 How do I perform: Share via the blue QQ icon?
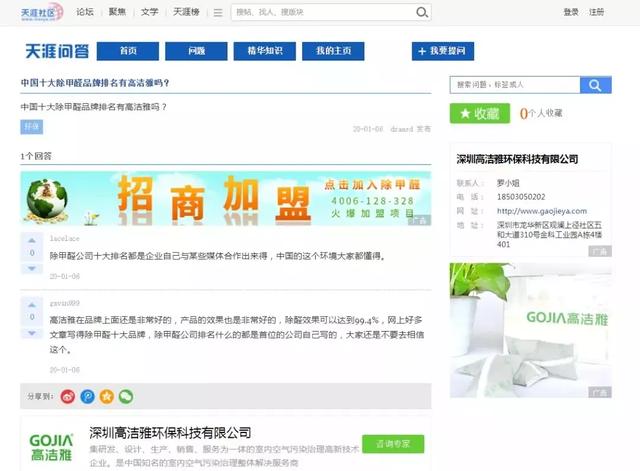[87, 396]
